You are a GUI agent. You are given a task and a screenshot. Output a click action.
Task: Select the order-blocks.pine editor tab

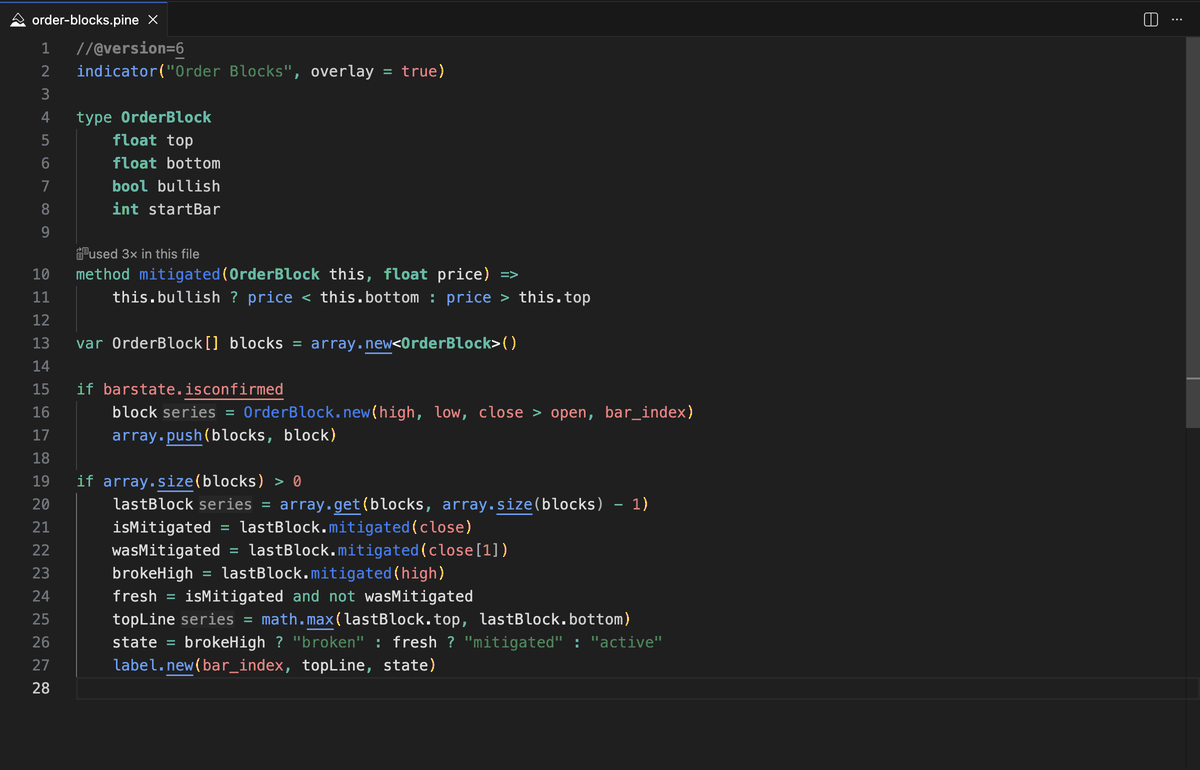[84, 20]
